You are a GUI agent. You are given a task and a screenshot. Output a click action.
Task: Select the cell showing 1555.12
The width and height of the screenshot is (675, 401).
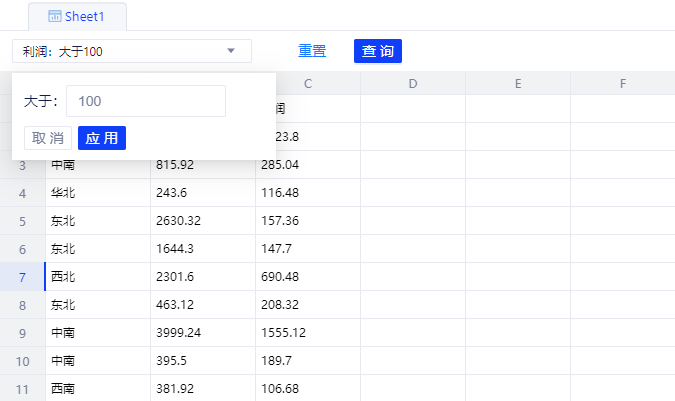[307, 333]
